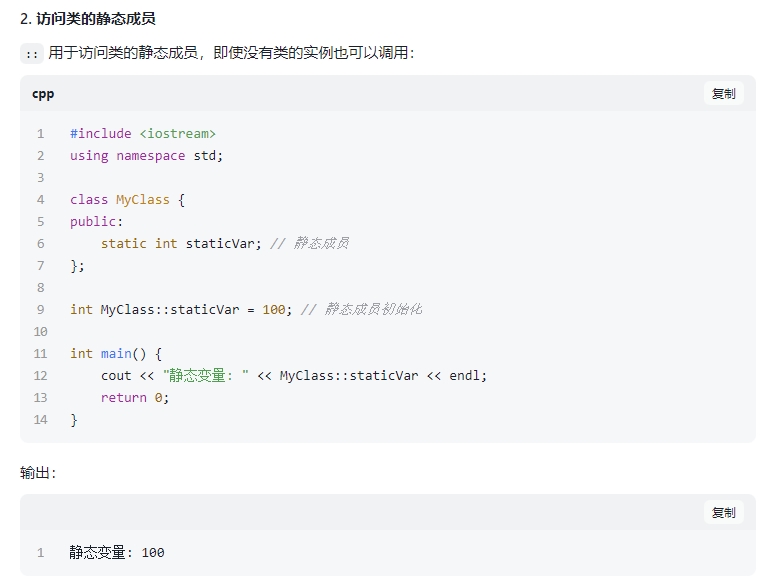Click the heading '2. 访问类的静态成员'
This screenshot has height=580, width=765.
click(x=88, y=19)
